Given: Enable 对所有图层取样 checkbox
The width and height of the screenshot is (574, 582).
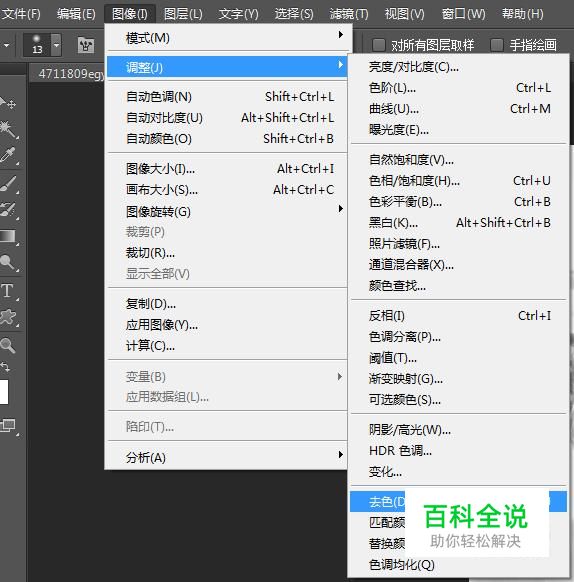Looking at the screenshot, I should 379,45.
